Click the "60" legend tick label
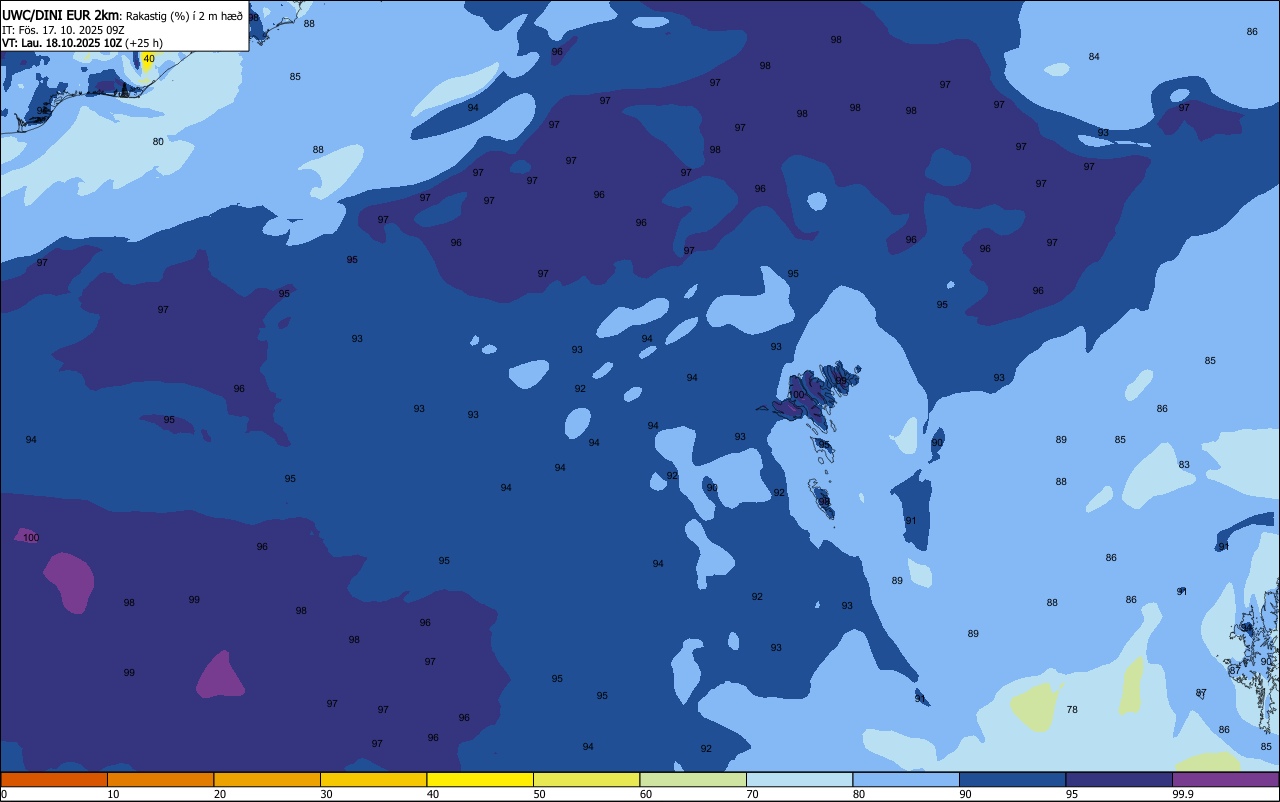Image resolution: width=1280 pixels, height=802 pixels. click(646, 794)
